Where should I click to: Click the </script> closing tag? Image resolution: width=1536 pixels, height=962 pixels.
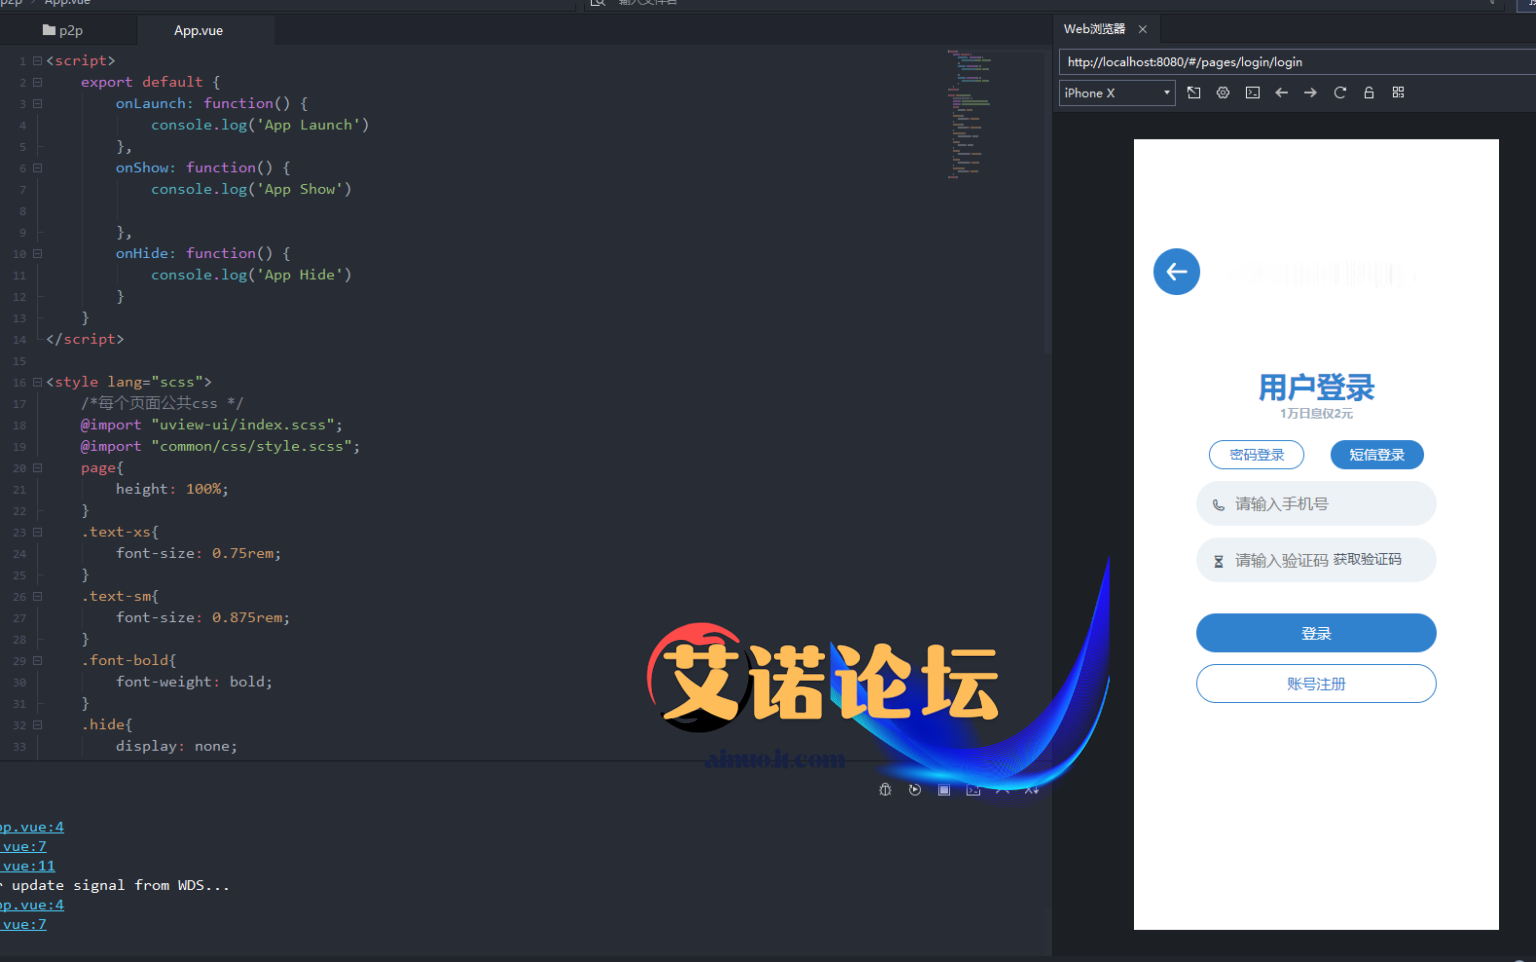click(85, 339)
